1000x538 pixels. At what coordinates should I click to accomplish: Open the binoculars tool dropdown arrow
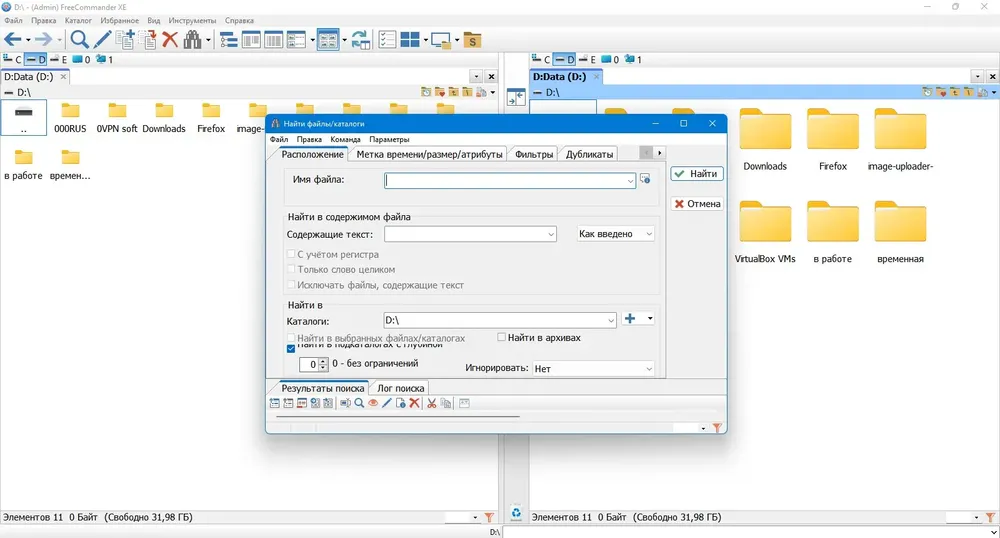pos(208,41)
